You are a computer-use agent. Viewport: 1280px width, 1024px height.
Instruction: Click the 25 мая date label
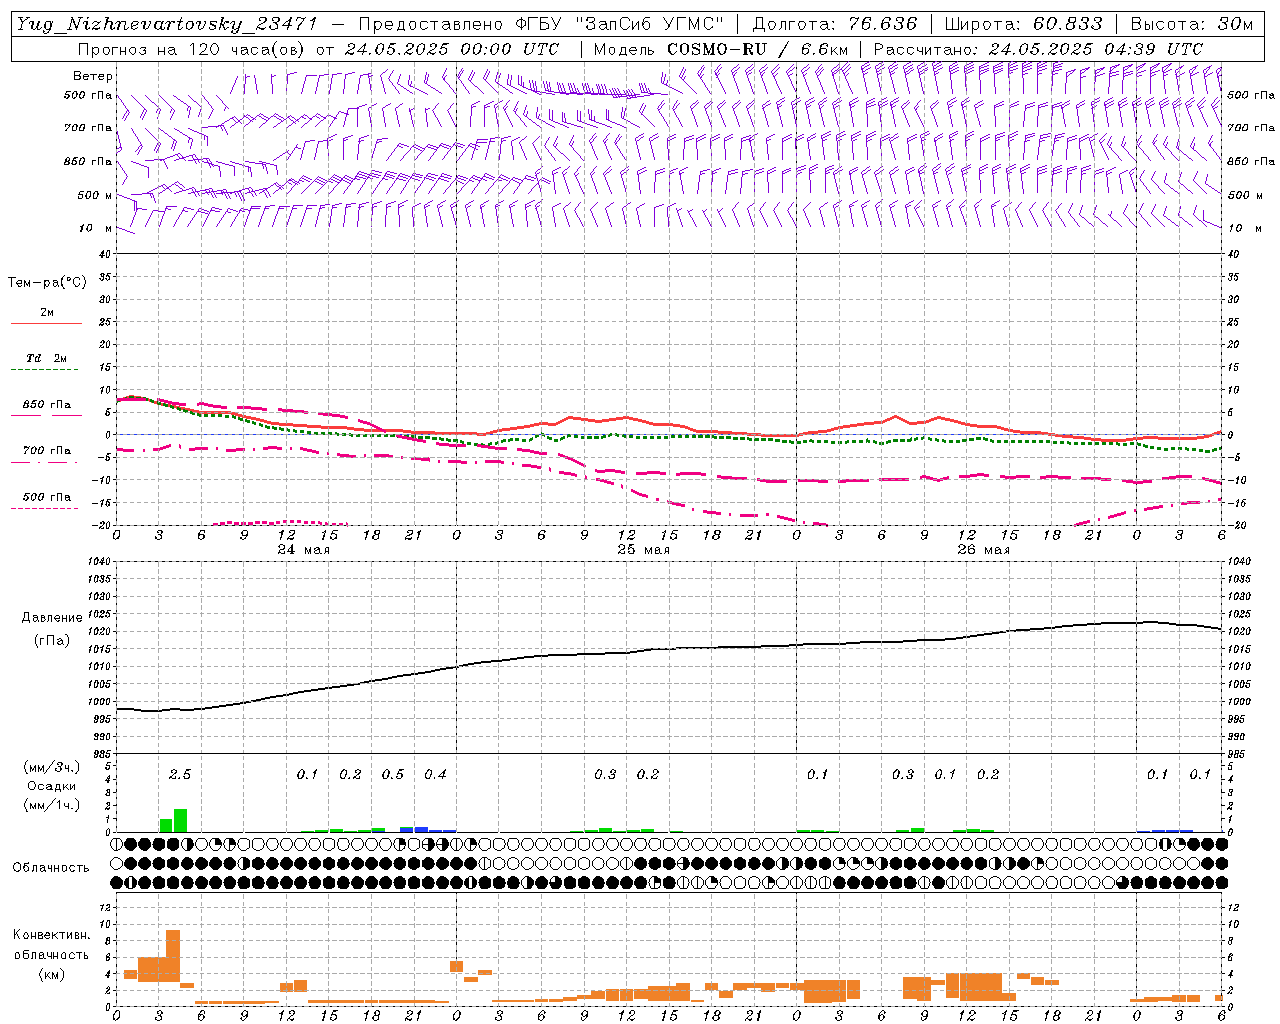tap(643, 550)
